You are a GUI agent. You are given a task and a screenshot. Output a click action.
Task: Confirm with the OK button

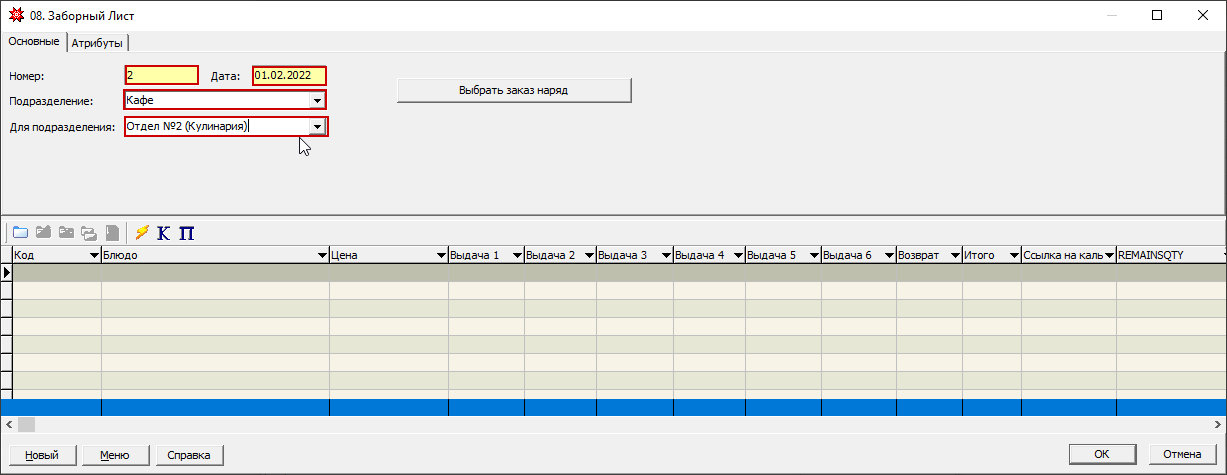(1101, 455)
